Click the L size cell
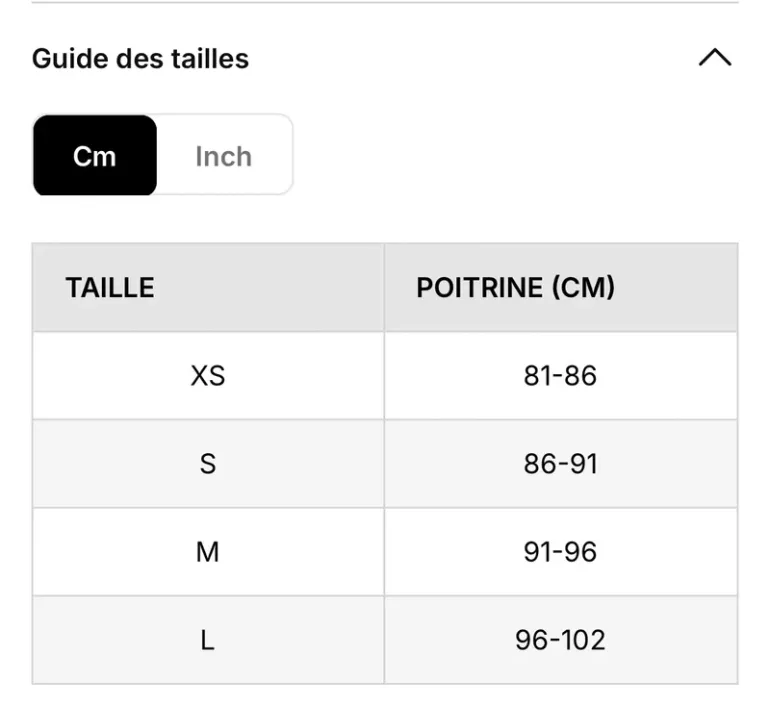Viewport: 770px width, 706px height. pos(208,640)
